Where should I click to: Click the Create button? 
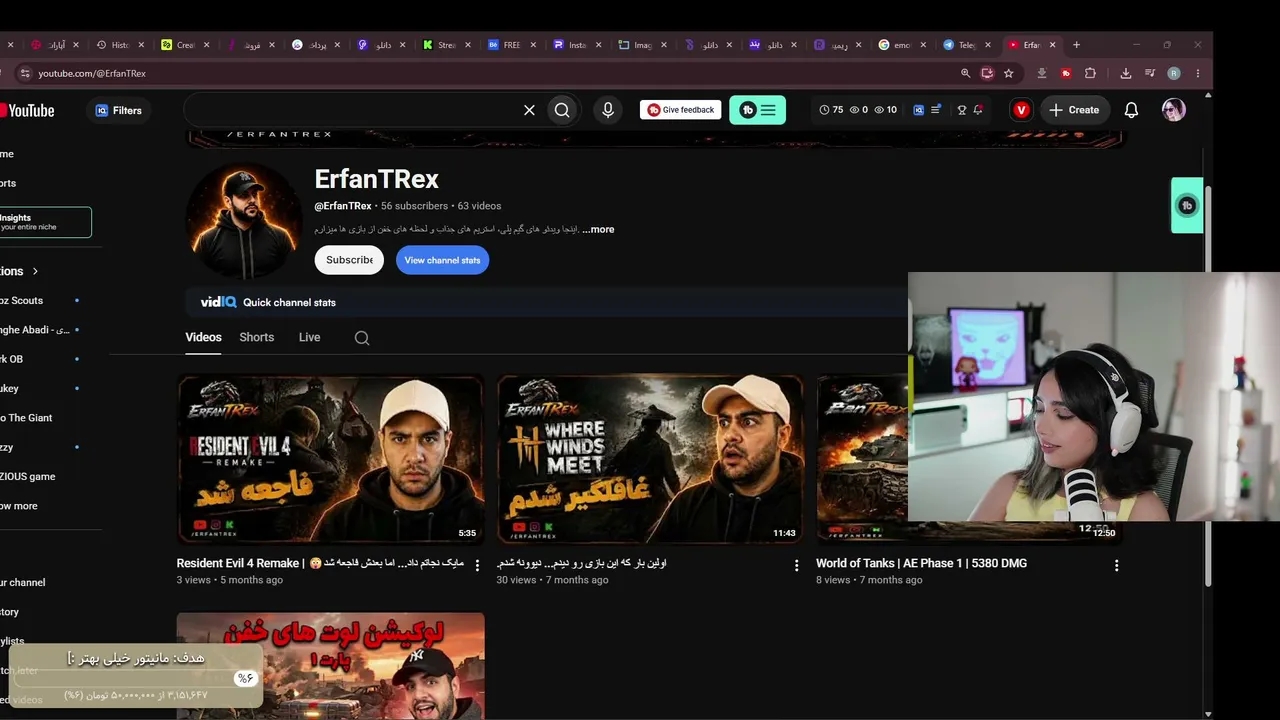point(1075,110)
